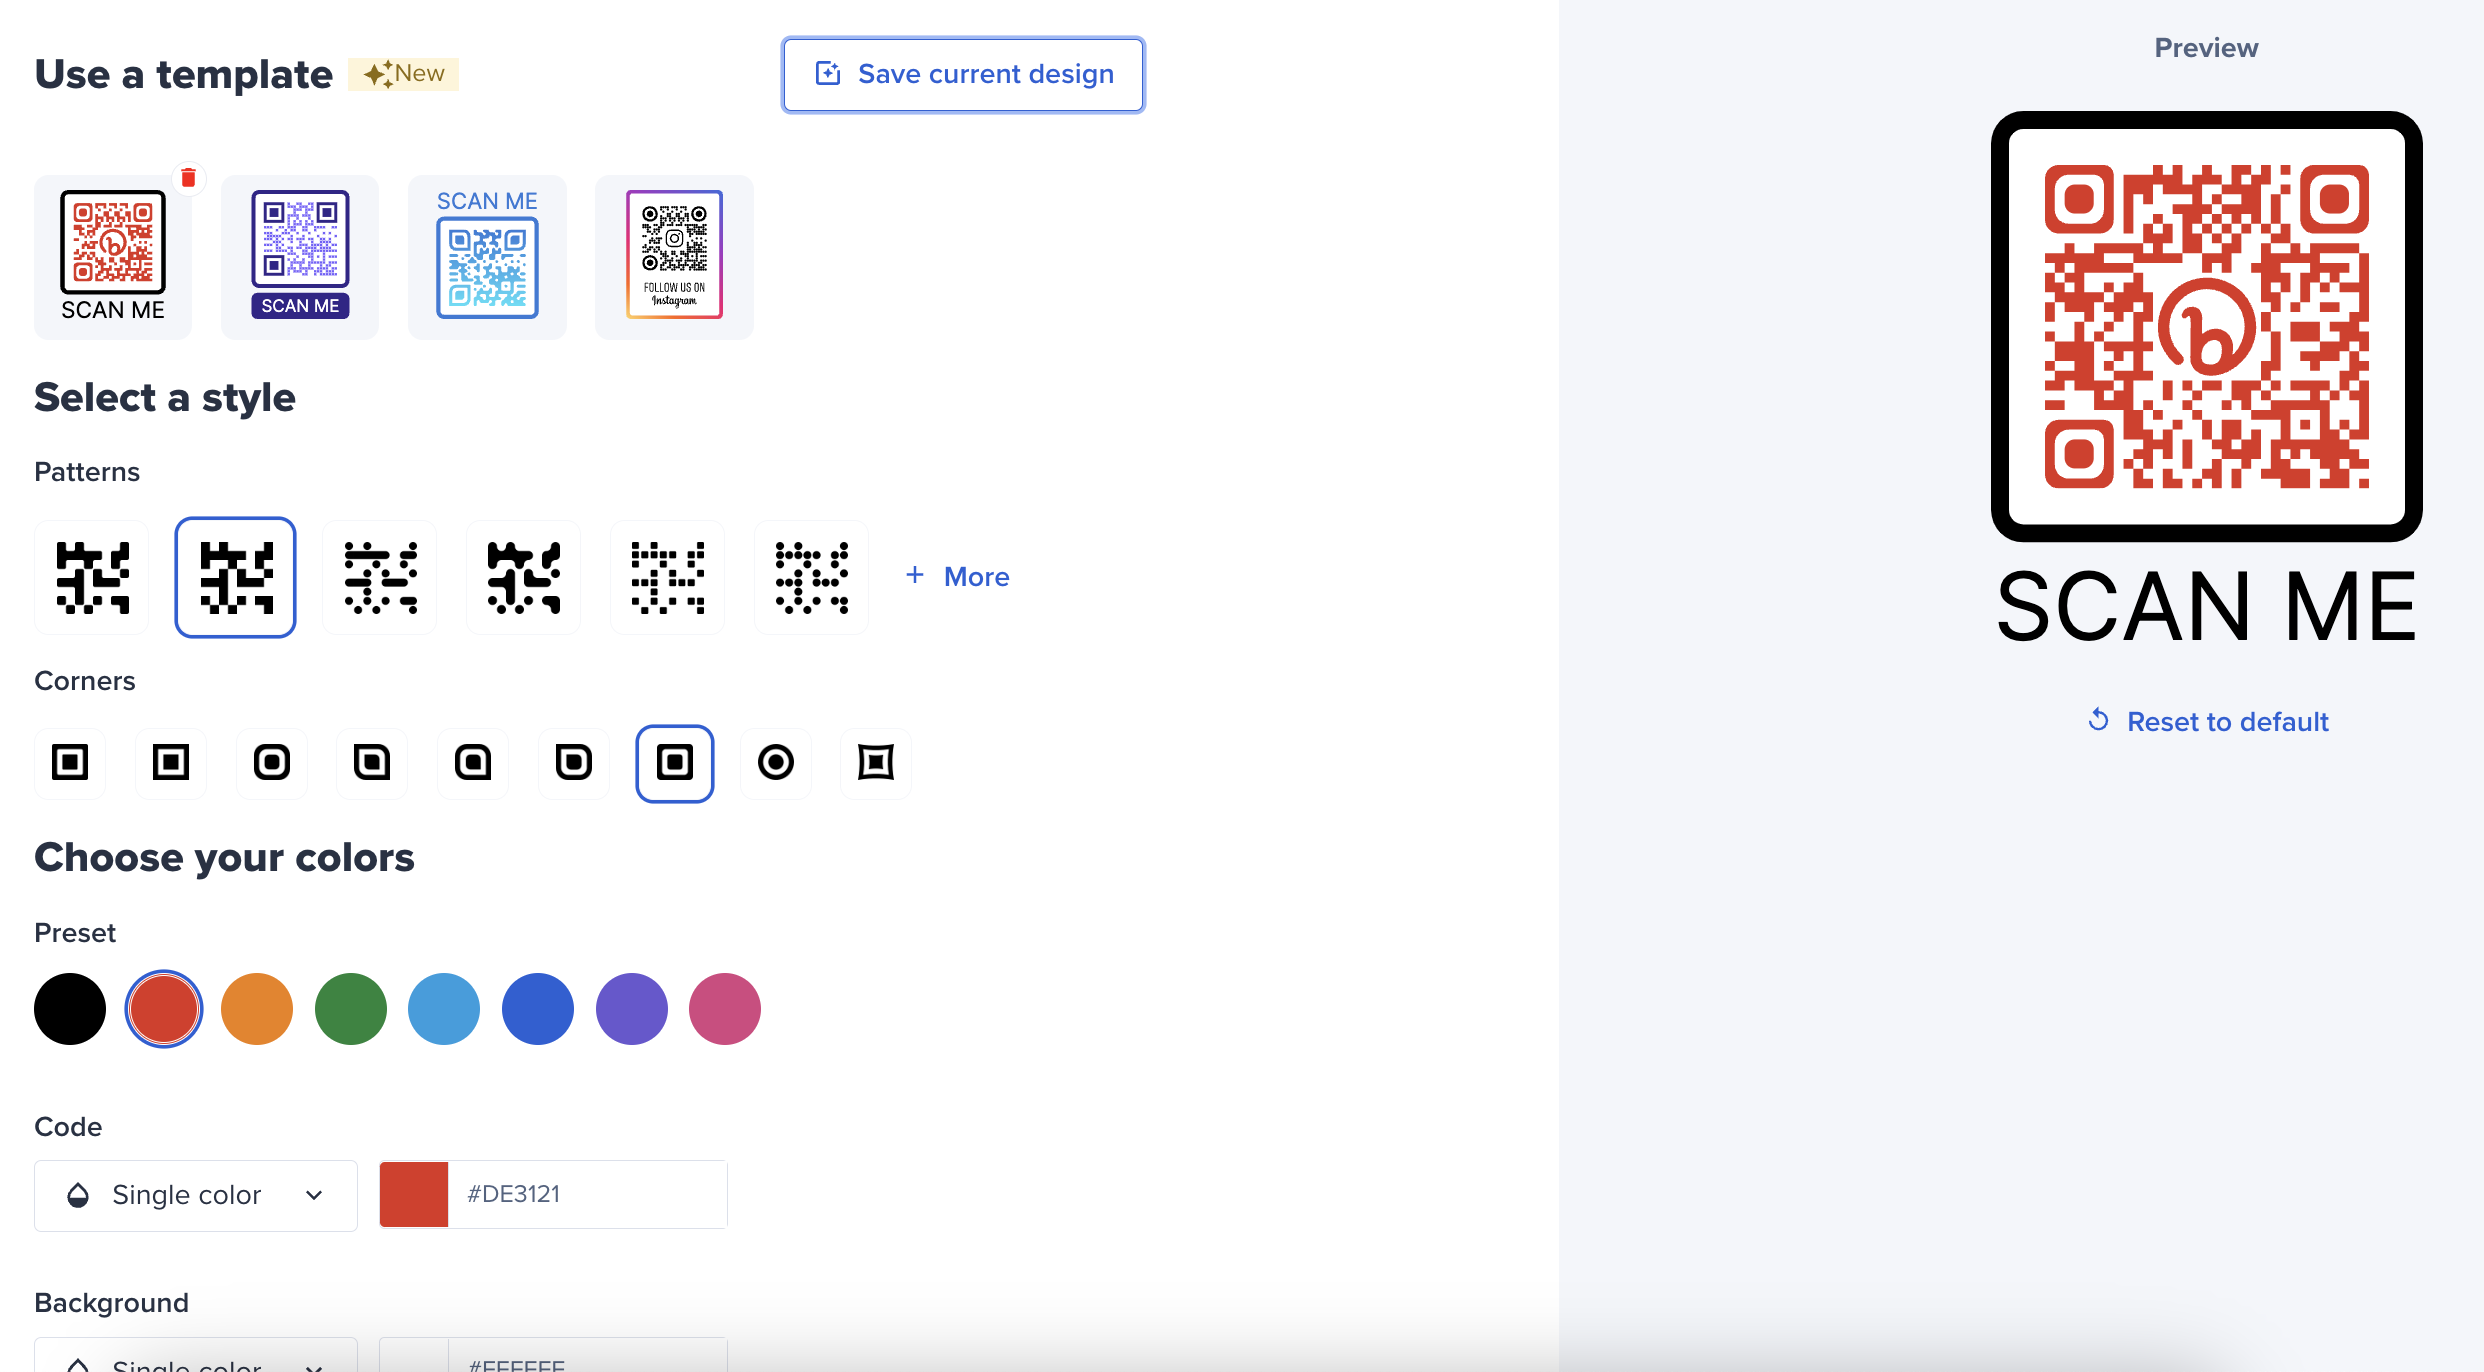Pick the purple preset color
The image size is (2484, 1372).
tap(632, 1009)
